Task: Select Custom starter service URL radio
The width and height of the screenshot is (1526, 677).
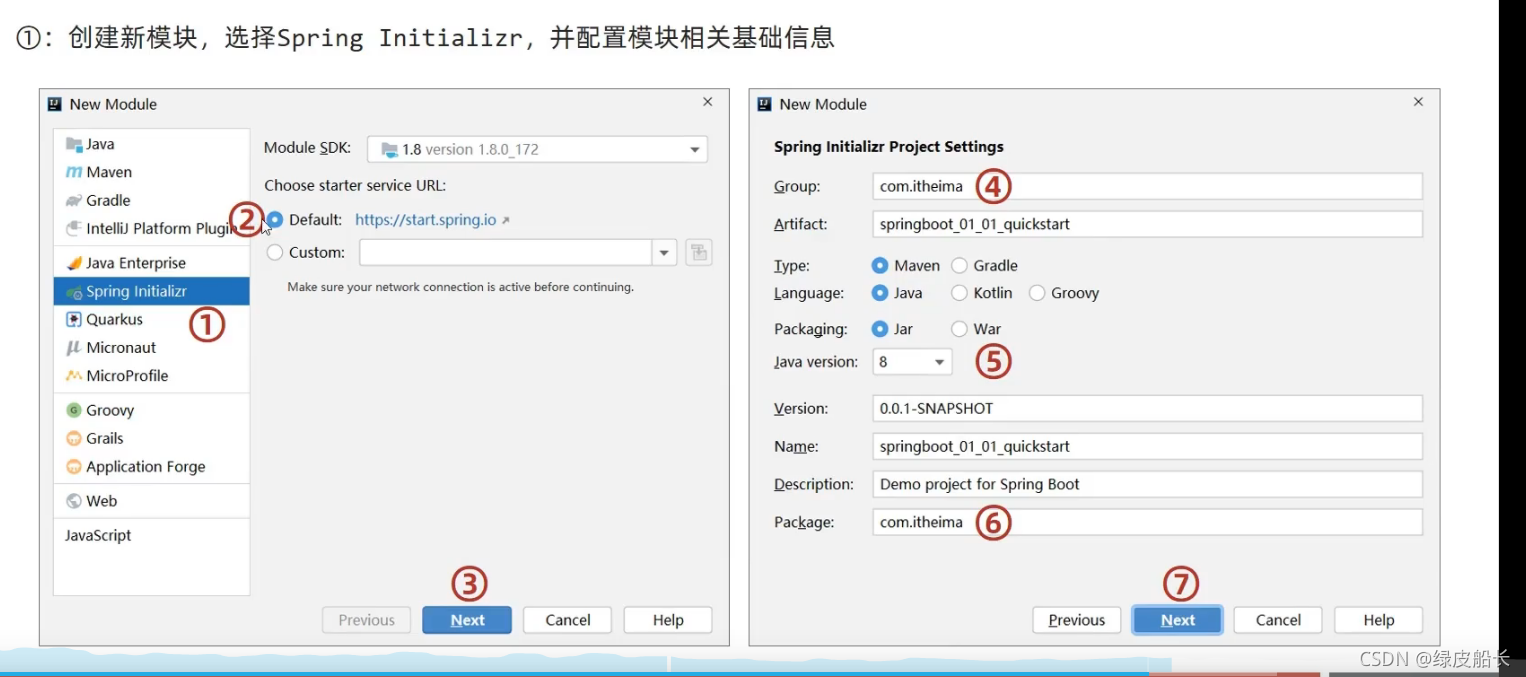Action: click(x=275, y=252)
